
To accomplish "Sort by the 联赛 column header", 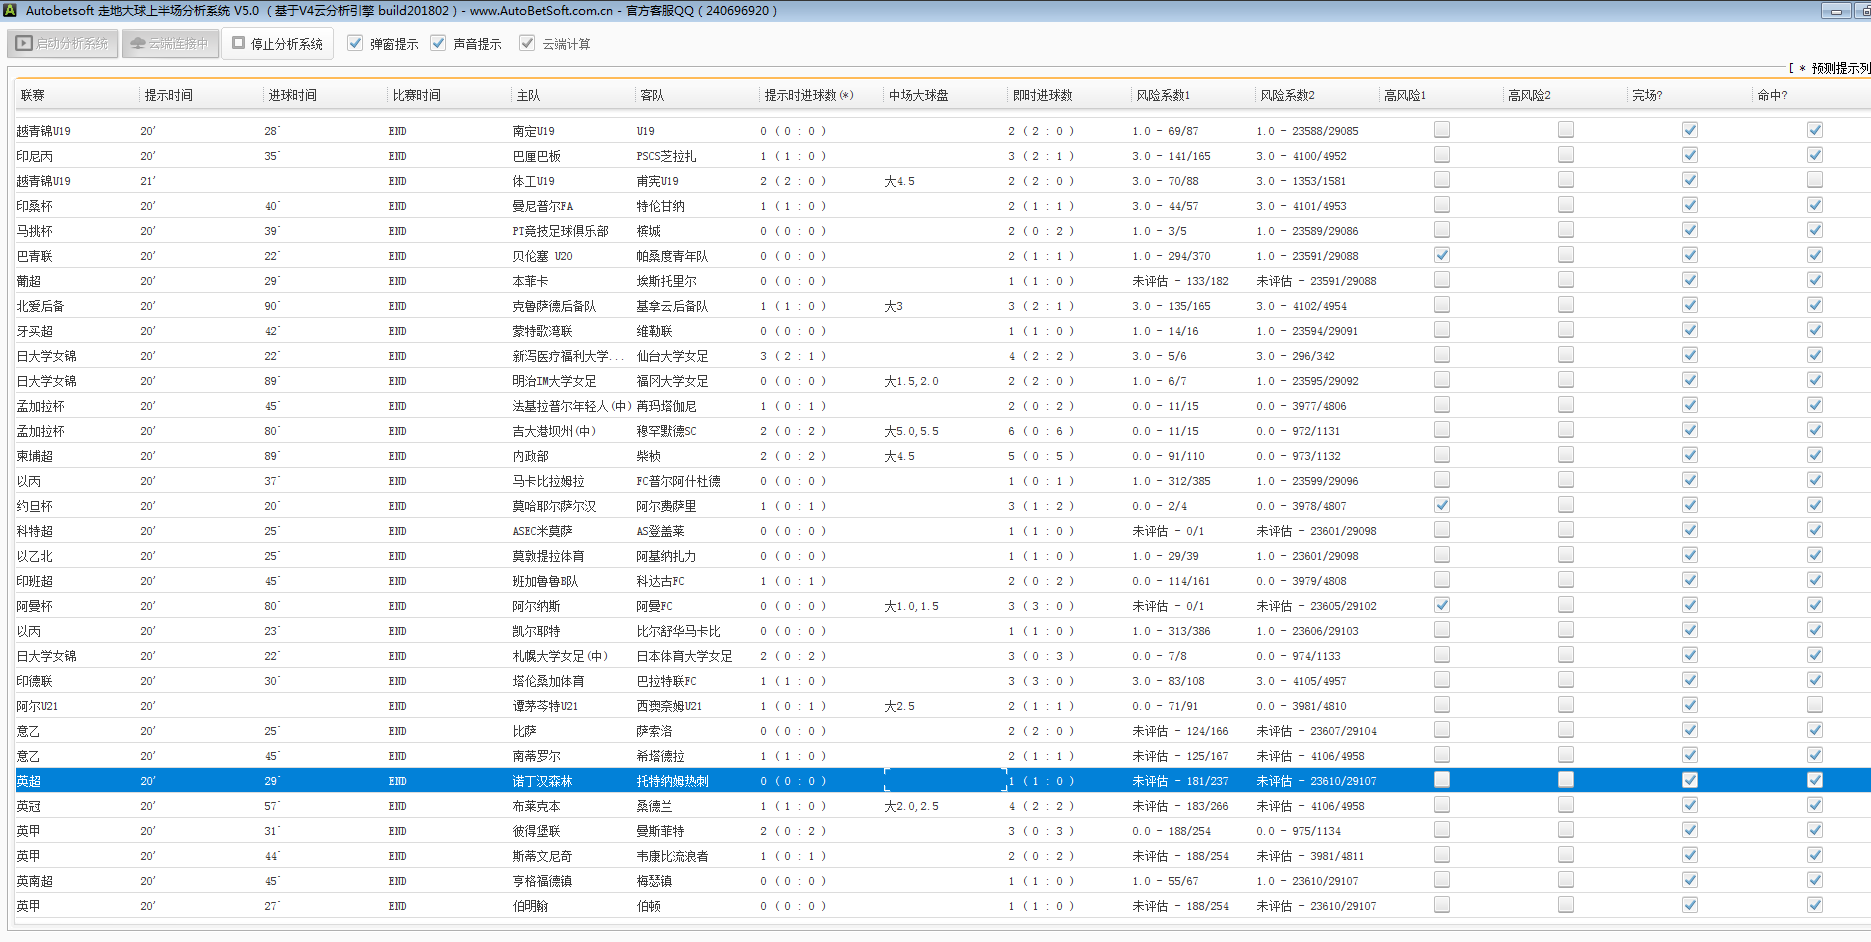I will click(x=33, y=96).
